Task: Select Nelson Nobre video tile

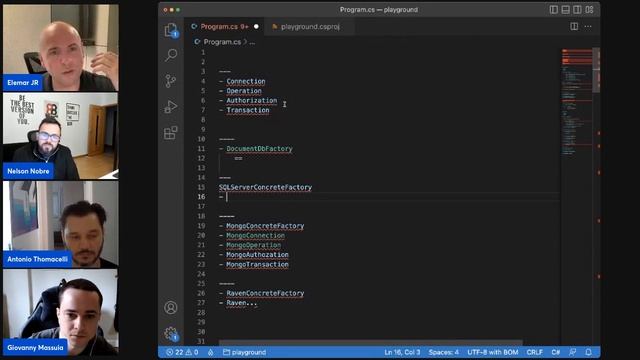Action: tap(61, 136)
